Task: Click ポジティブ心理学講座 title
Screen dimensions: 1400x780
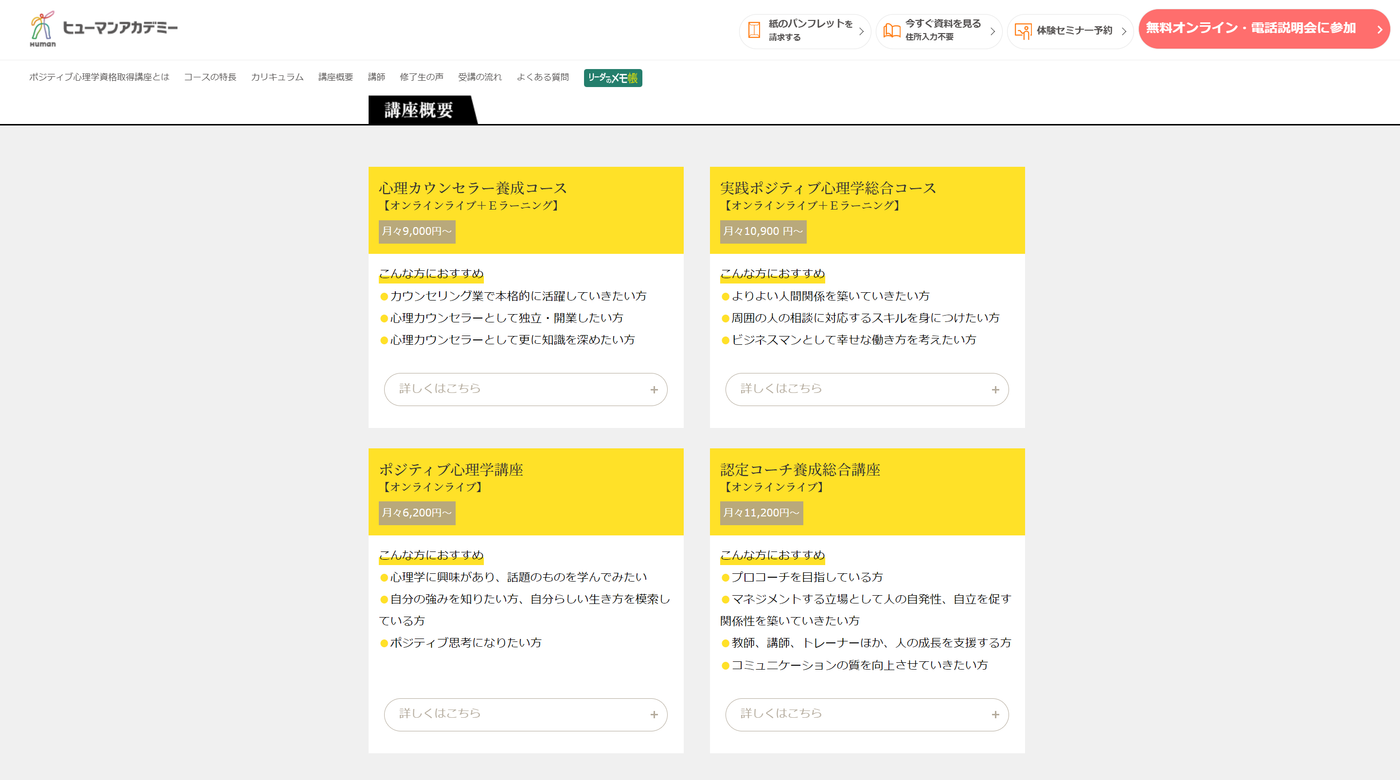Action: 451,469
